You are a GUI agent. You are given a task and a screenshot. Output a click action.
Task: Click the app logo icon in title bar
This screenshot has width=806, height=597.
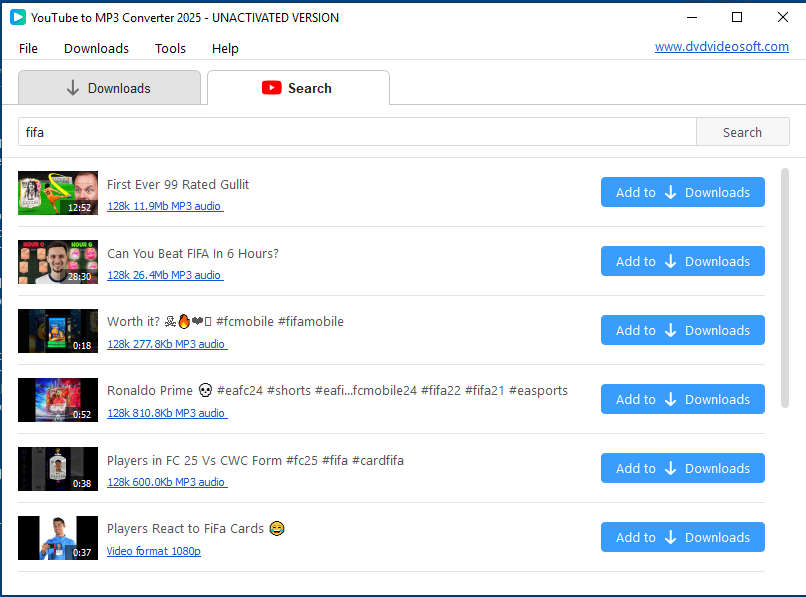coord(17,17)
